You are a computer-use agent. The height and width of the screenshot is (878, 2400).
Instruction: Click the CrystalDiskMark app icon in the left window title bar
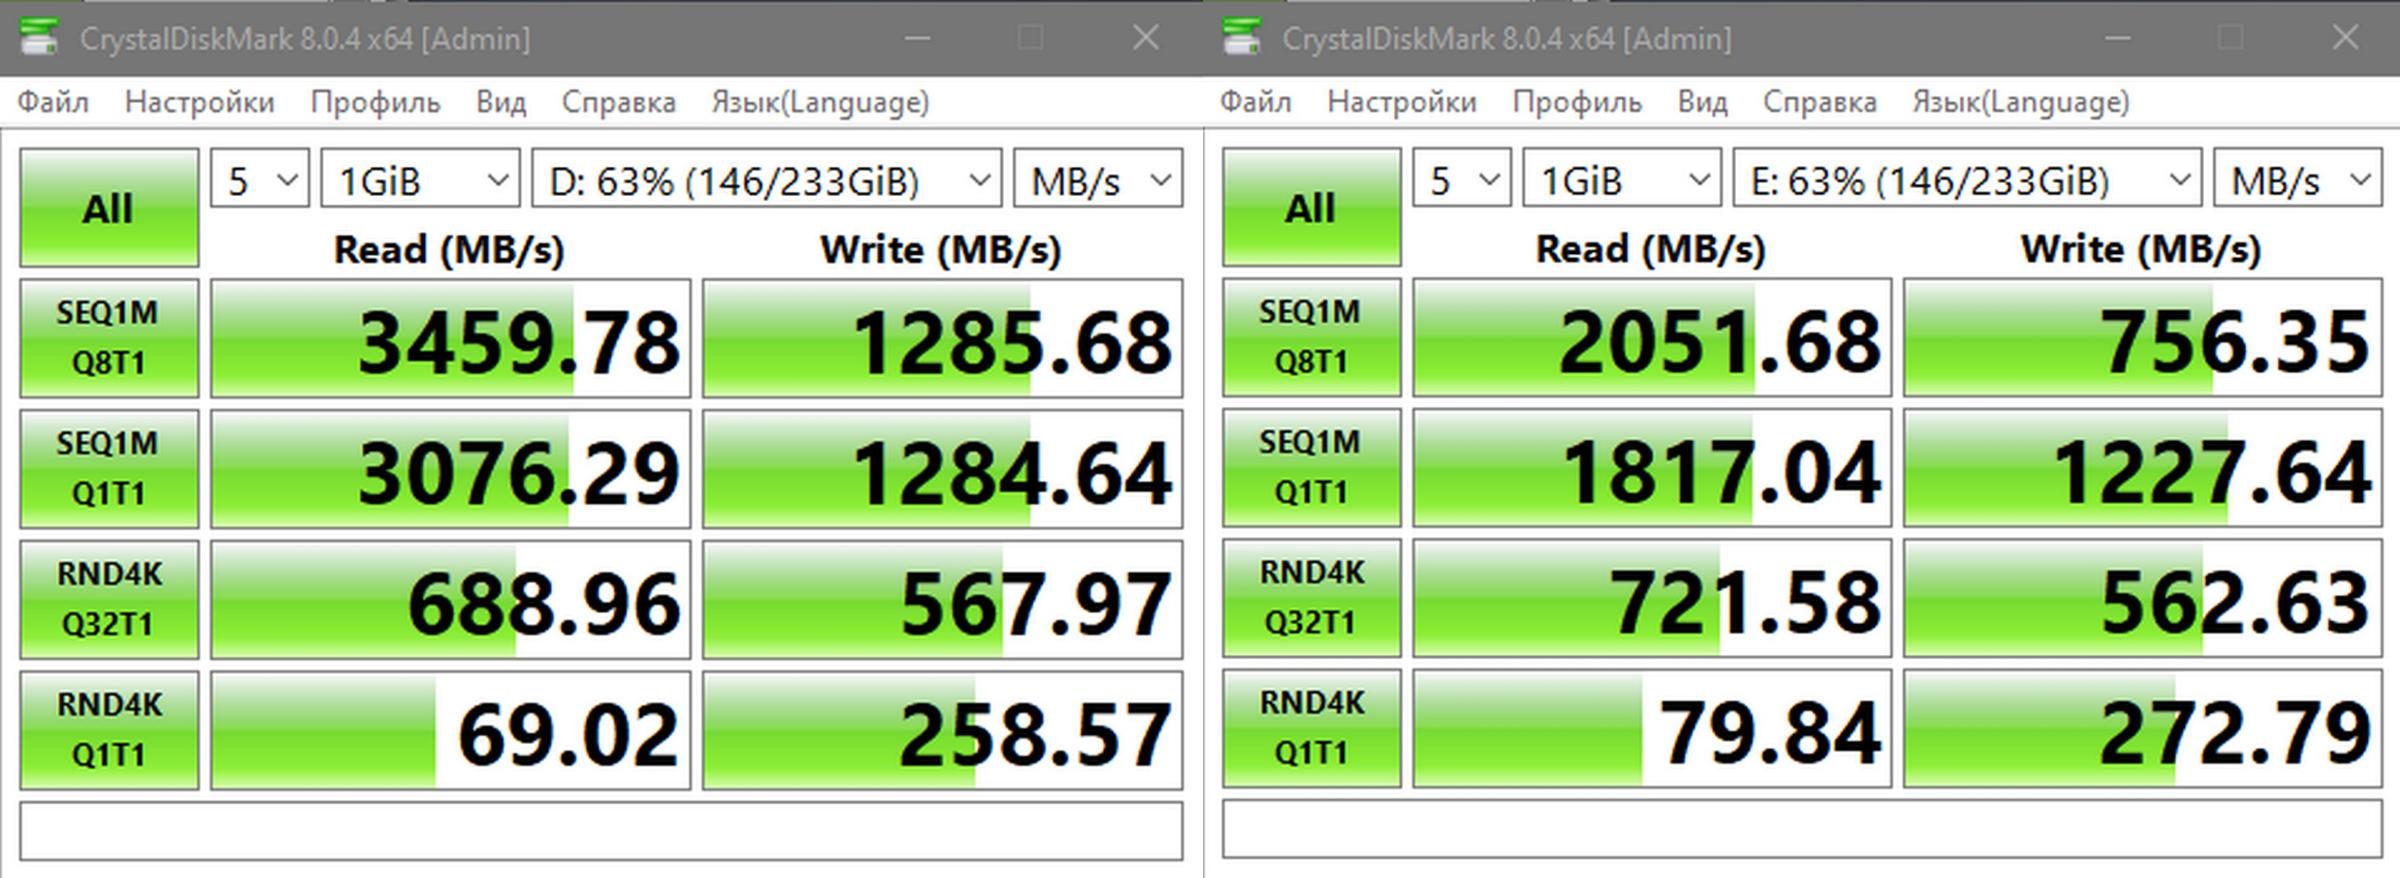click(38, 38)
